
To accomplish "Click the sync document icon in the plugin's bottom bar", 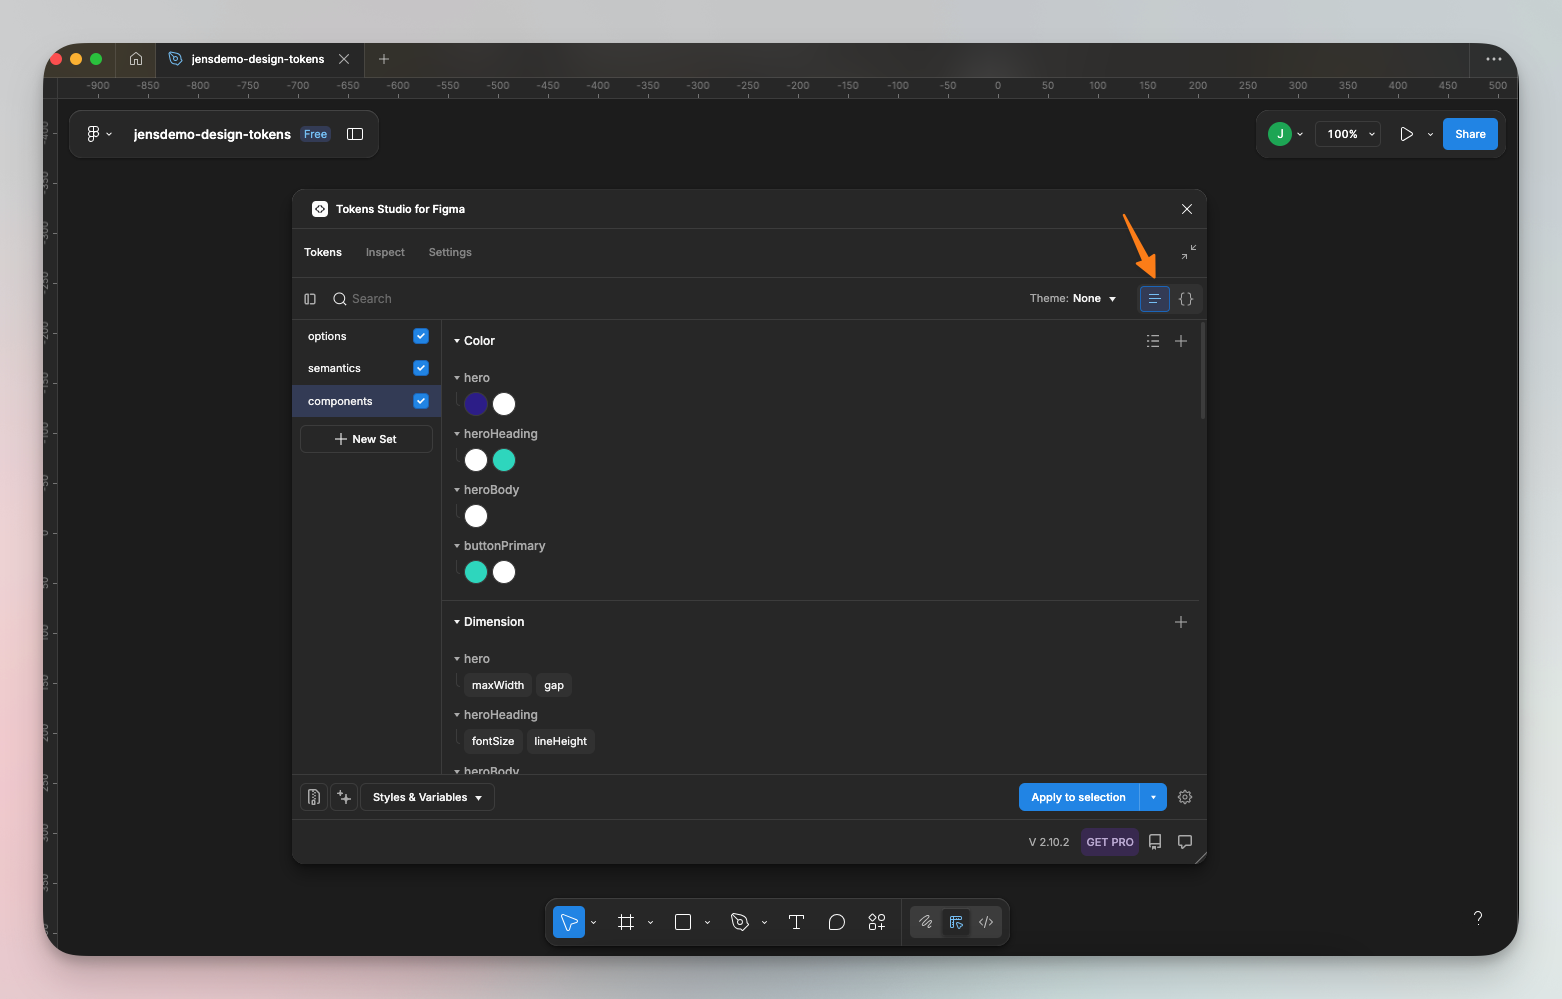I will 314,797.
